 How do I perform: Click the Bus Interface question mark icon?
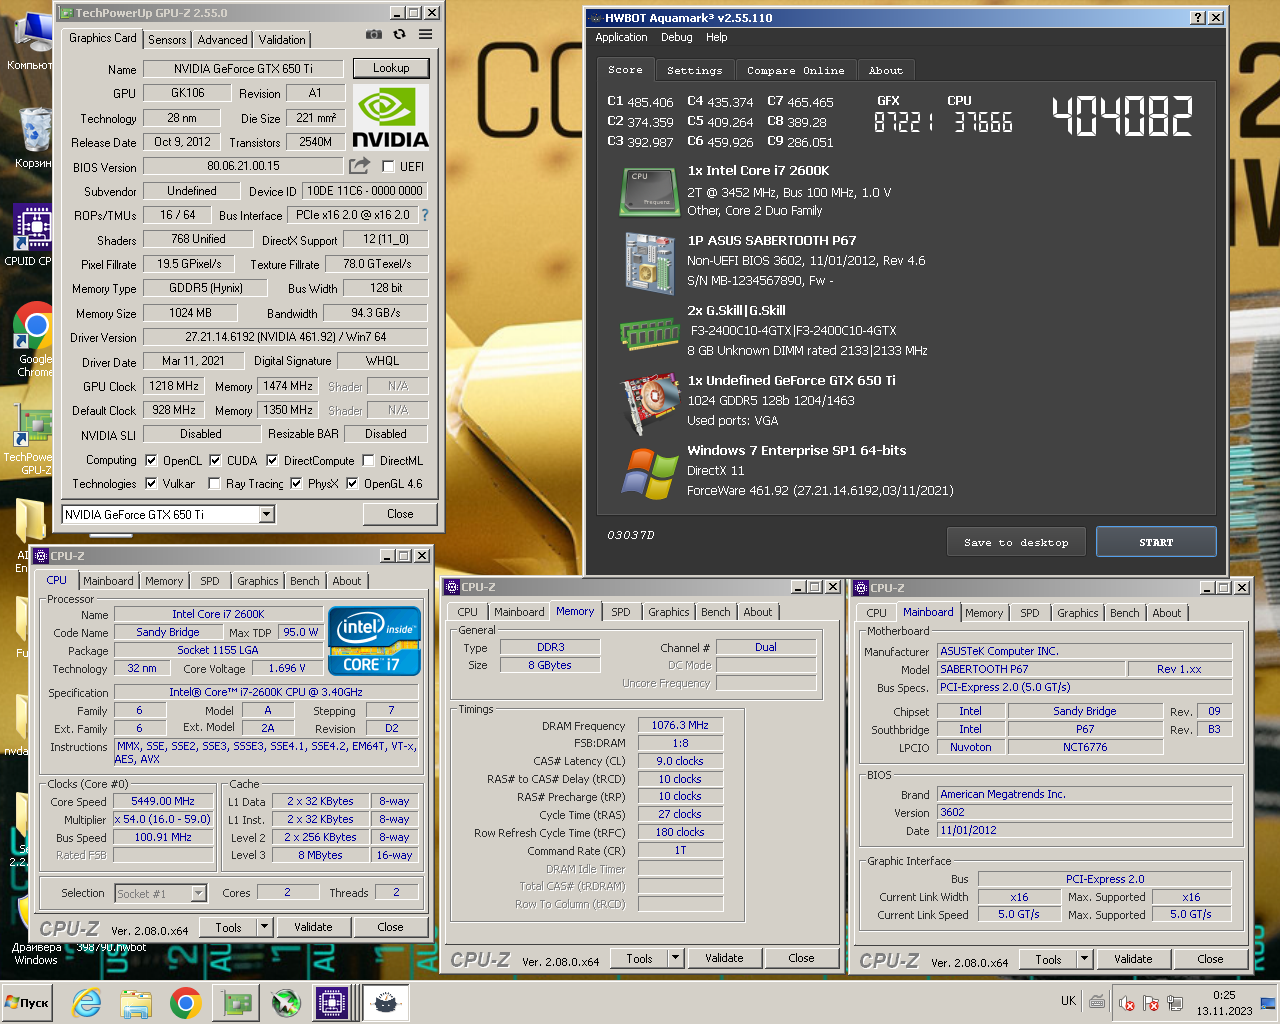click(x=424, y=215)
